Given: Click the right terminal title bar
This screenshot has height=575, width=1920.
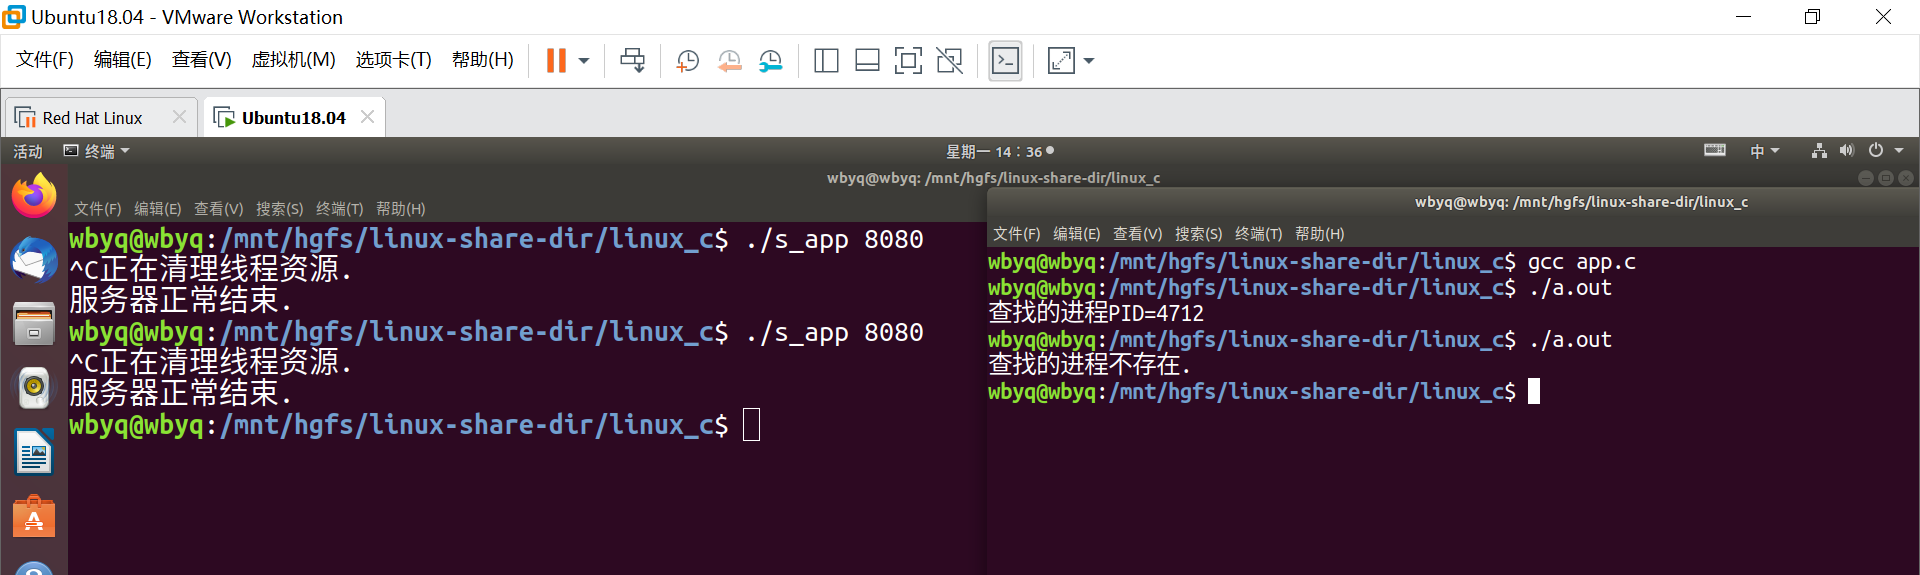Looking at the screenshot, I should pos(1453,202).
